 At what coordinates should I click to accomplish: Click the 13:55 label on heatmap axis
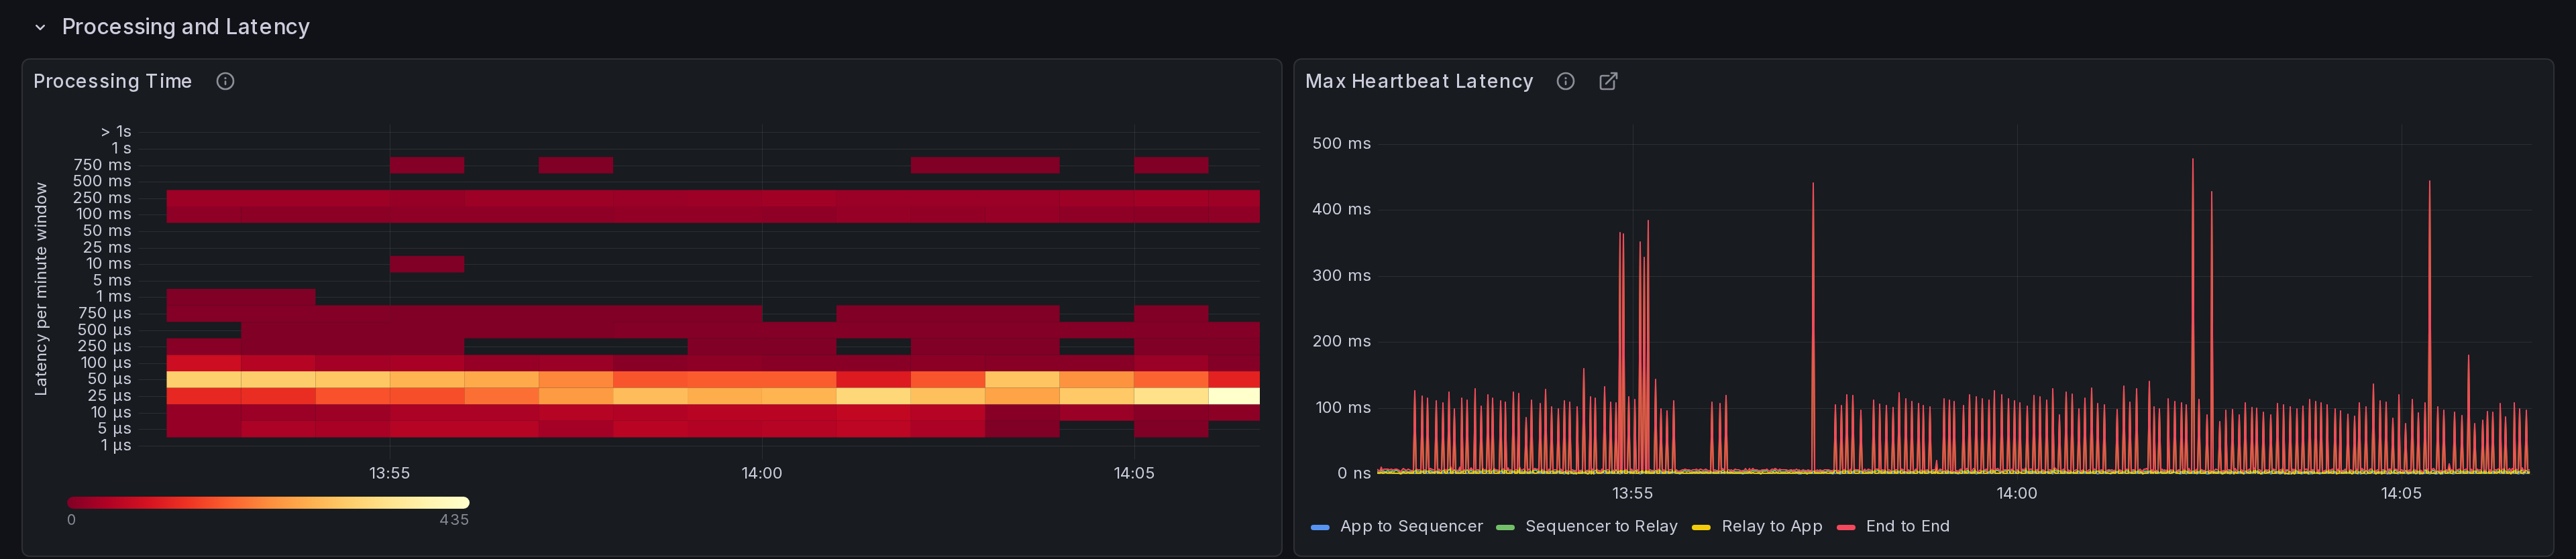389,473
